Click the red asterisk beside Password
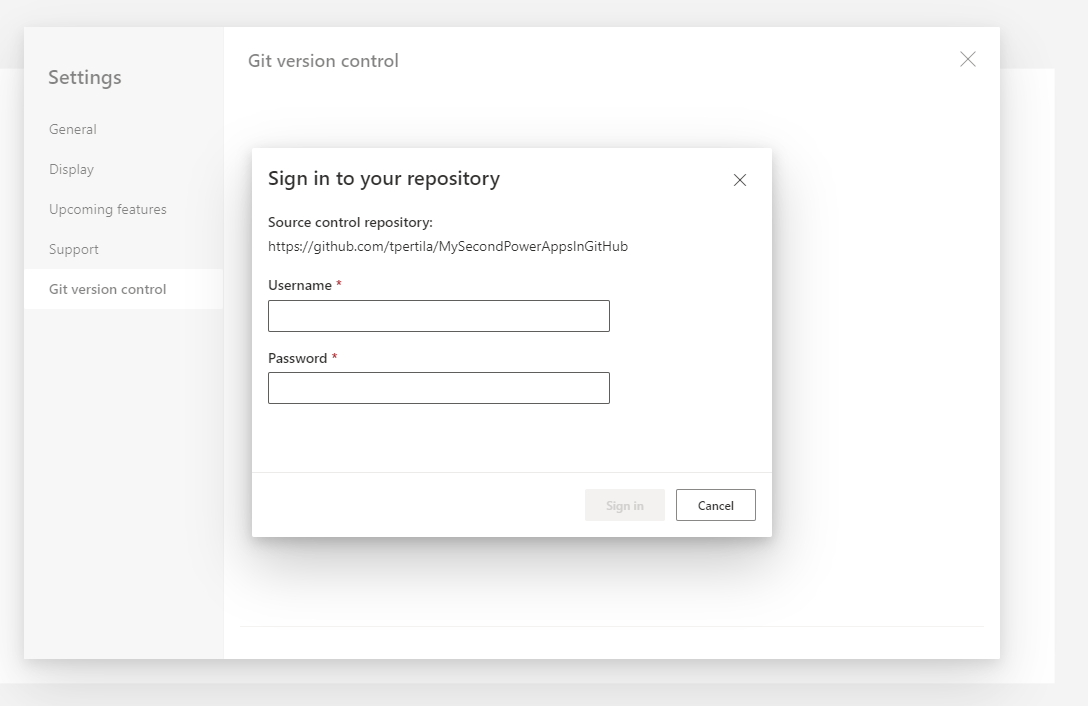The image size is (1088, 706). pyautogui.click(x=335, y=358)
